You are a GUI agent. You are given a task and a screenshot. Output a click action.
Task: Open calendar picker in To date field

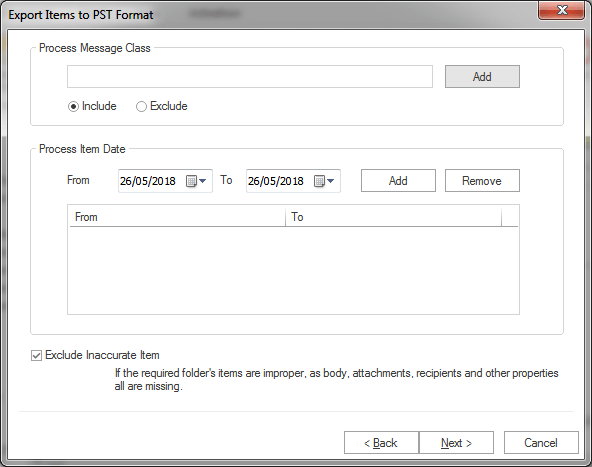(319, 181)
